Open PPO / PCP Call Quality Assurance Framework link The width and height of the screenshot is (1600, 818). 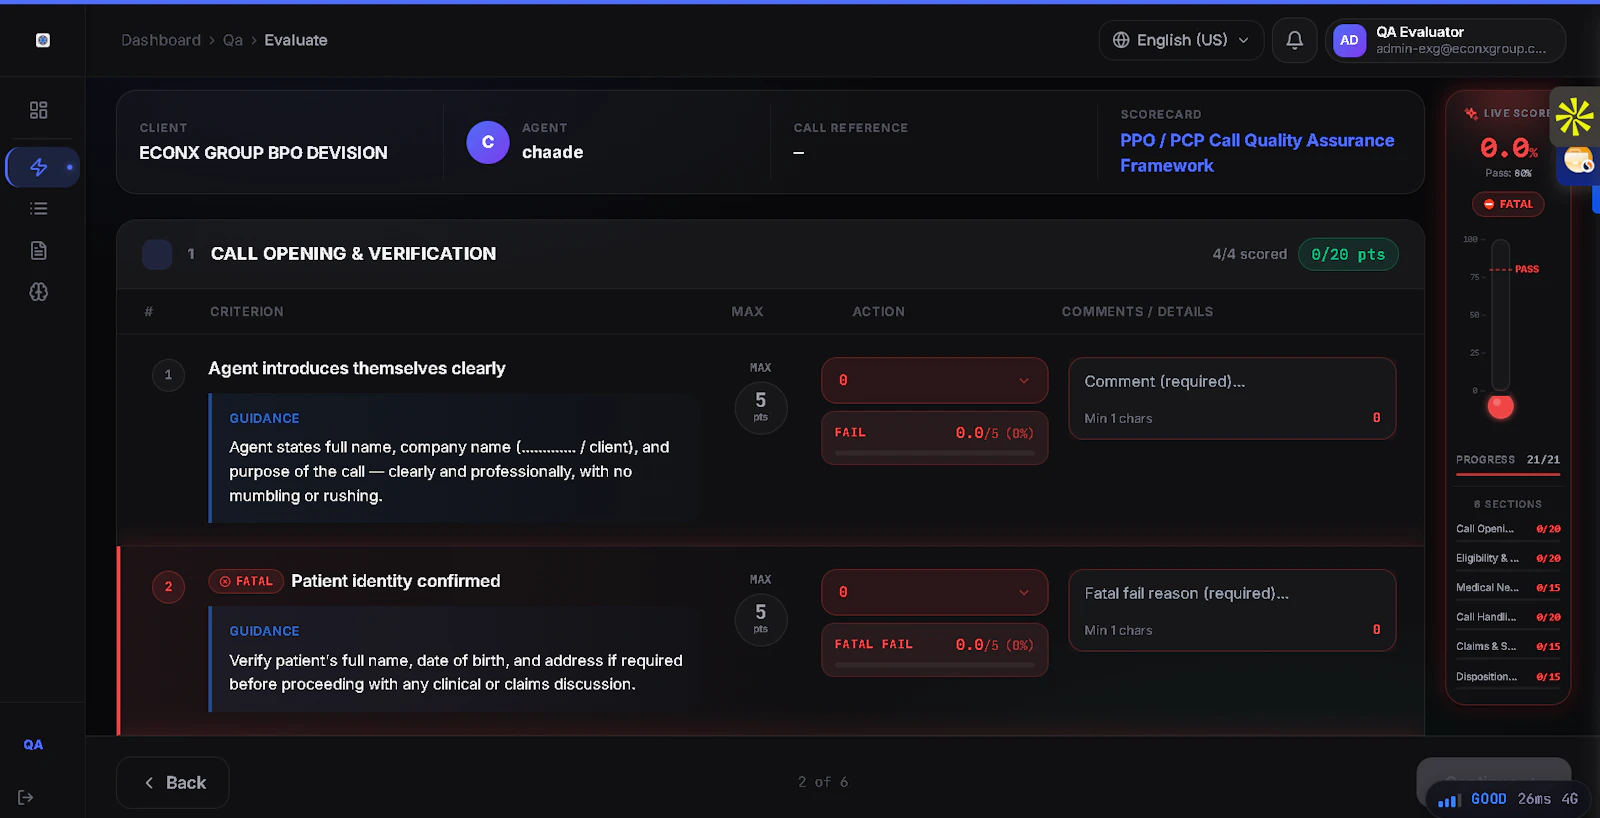tap(1257, 153)
